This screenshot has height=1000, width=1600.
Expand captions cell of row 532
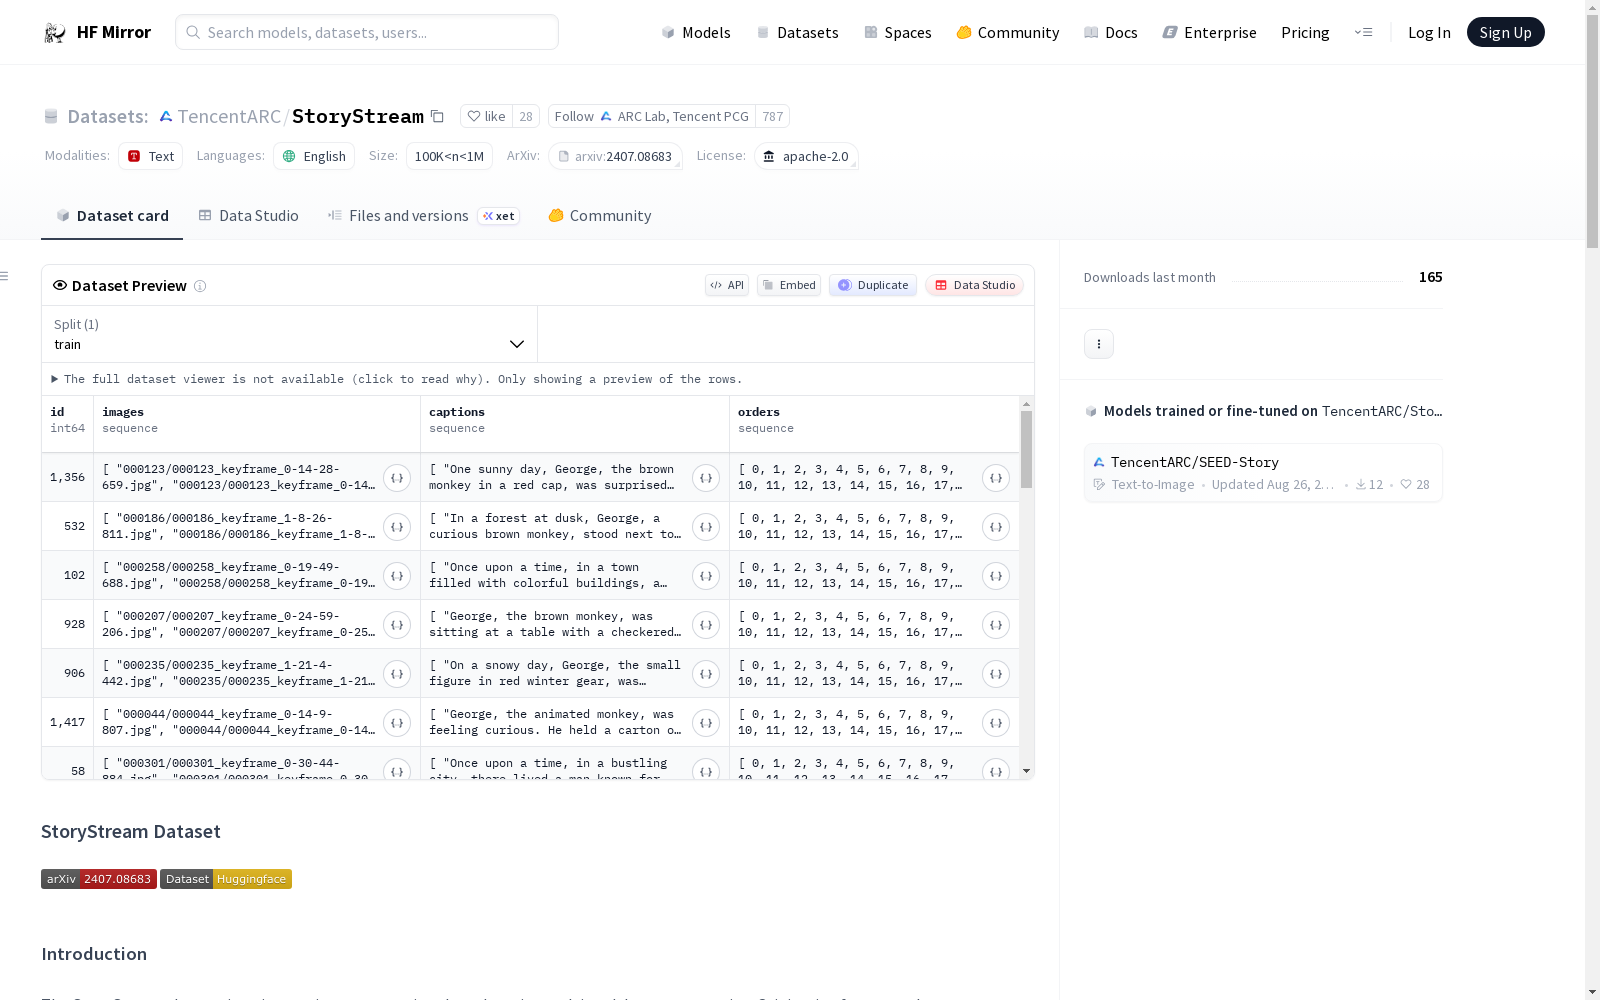[x=706, y=527]
